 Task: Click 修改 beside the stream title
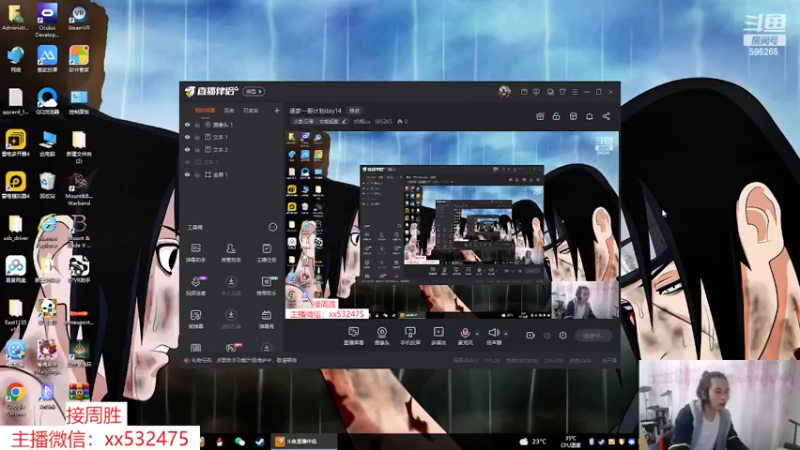pyautogui.click(x=354, y=111)
